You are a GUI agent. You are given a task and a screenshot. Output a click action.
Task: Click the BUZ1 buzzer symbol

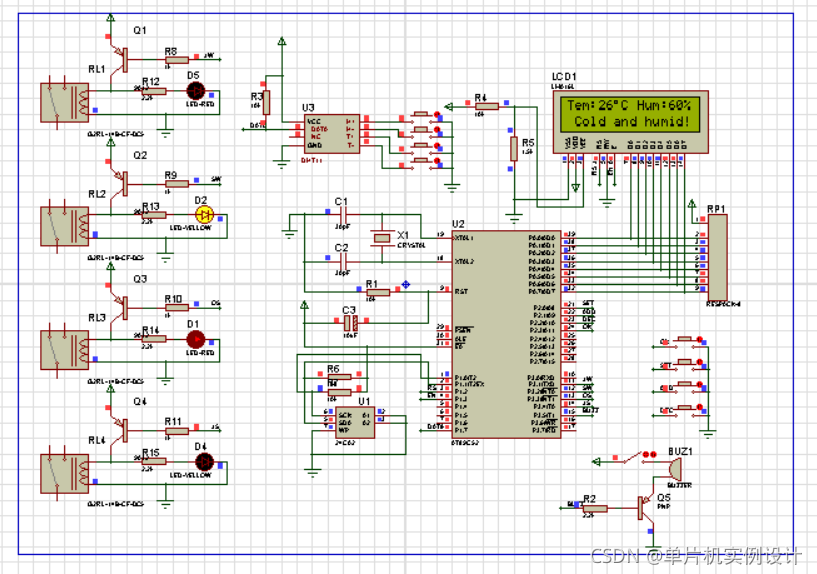pos(677,466)
